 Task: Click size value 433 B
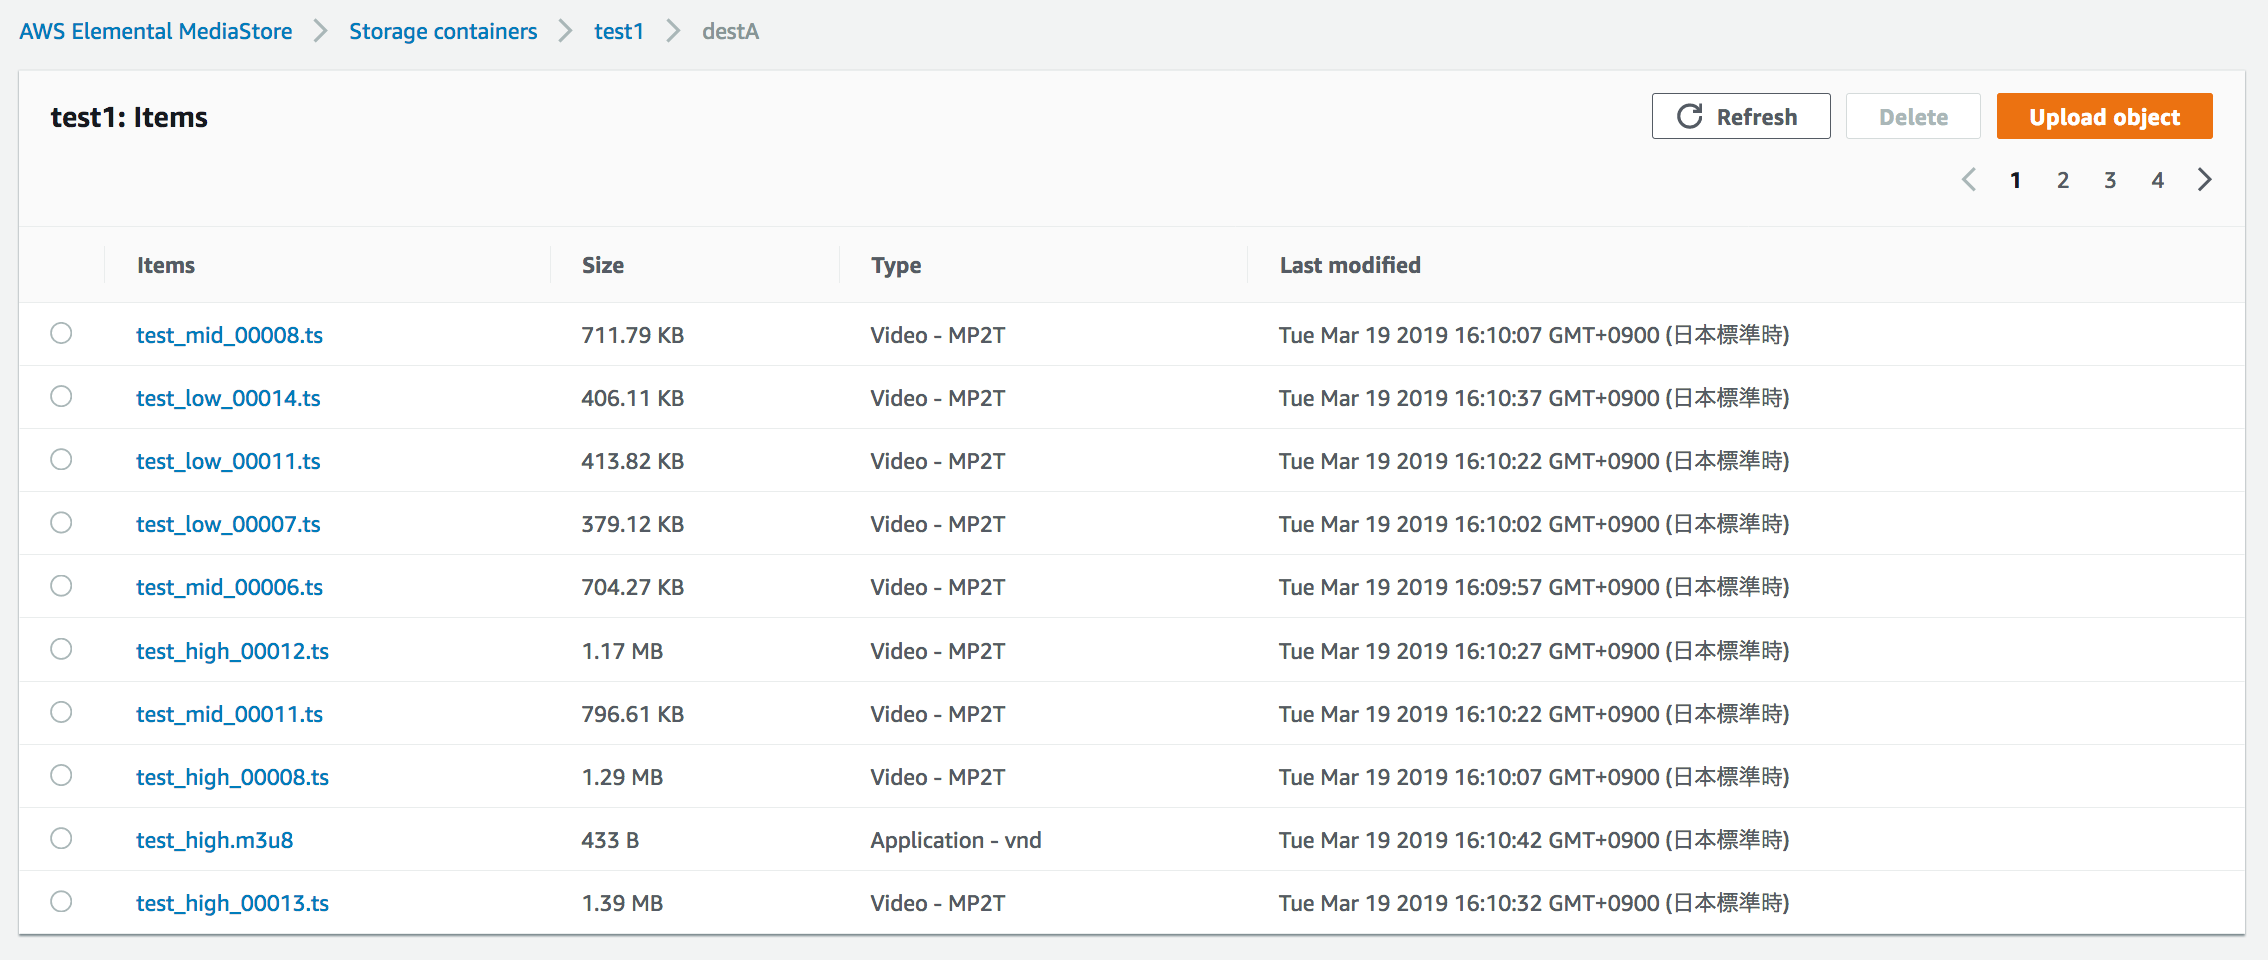coord(610,840)
